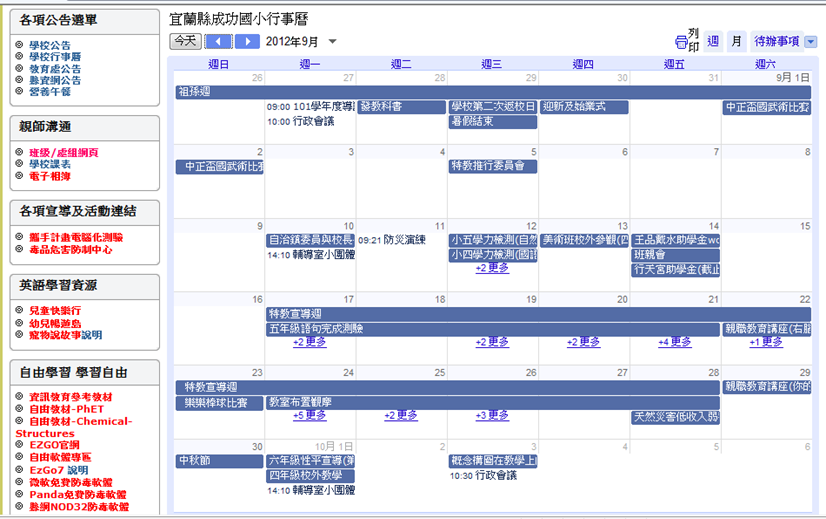Click the printer icon to print calendar
Viewport: 826px width, 519px height.
[x=681, y=42]
